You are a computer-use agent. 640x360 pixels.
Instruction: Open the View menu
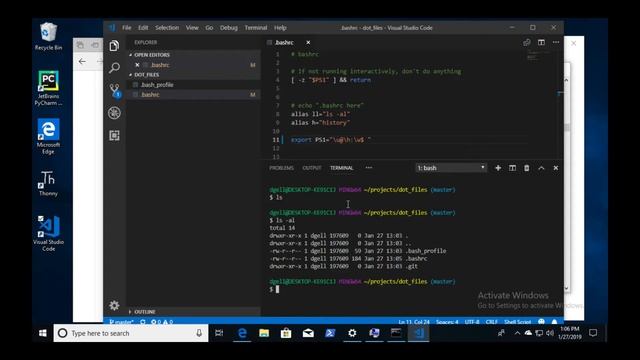click(x=192, y=28)
